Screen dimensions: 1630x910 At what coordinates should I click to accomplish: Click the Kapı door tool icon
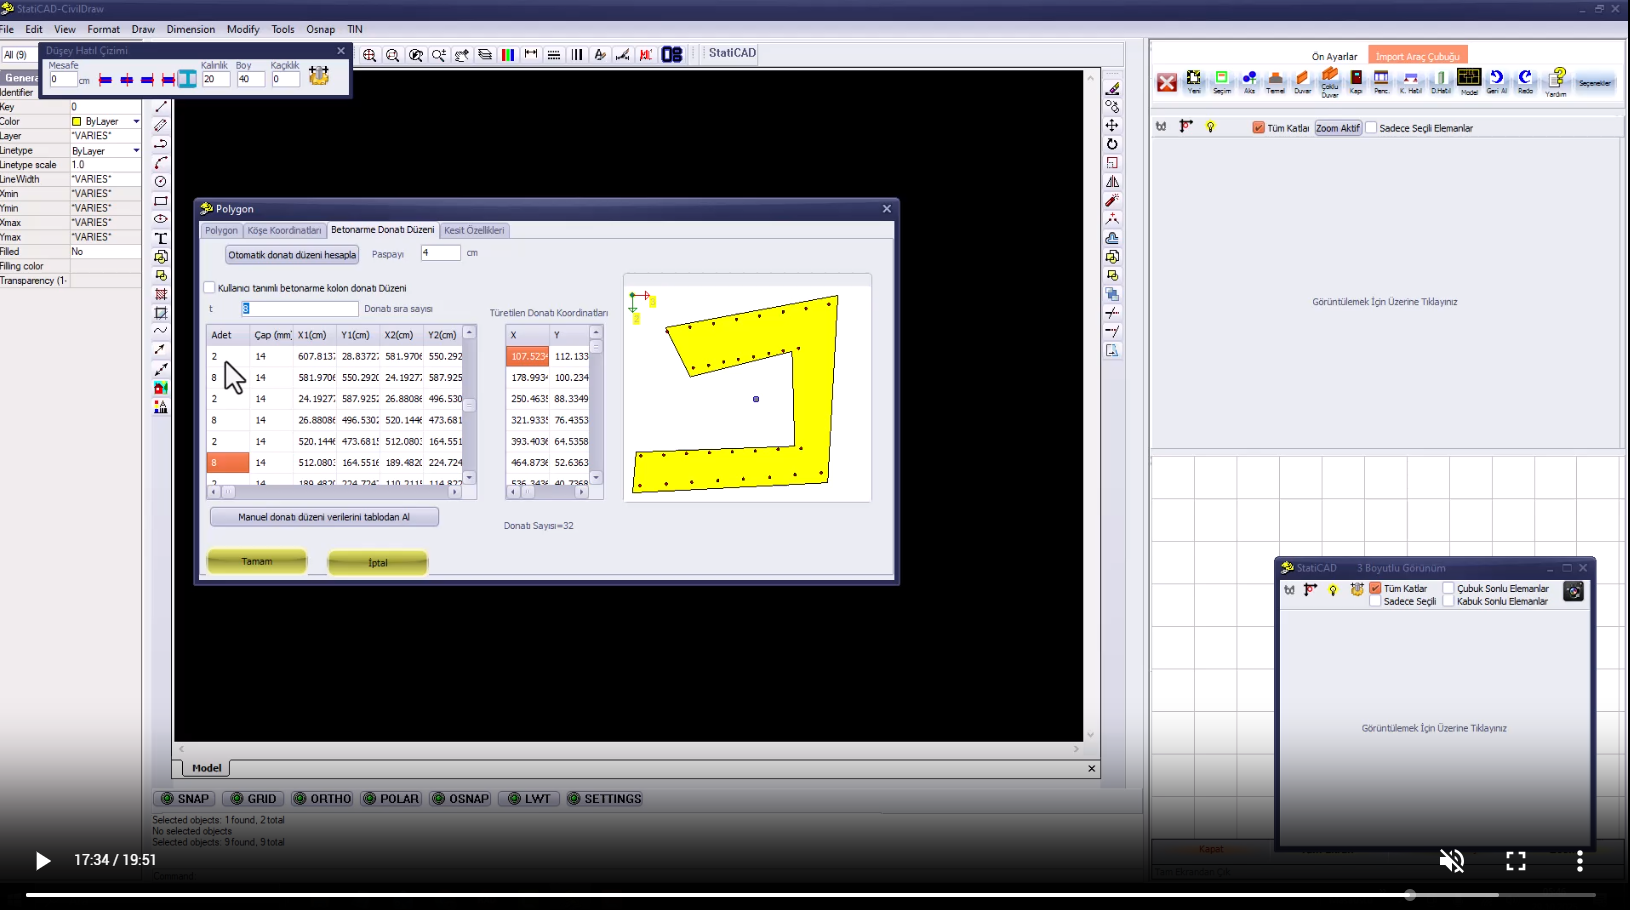click(1356, 80)
